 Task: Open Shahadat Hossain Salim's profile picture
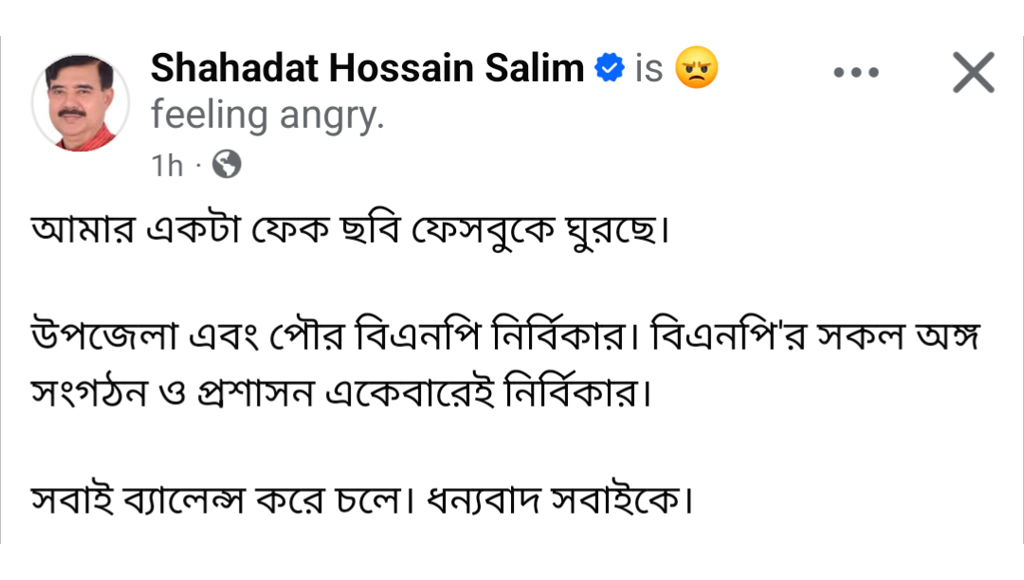point(80,103)
